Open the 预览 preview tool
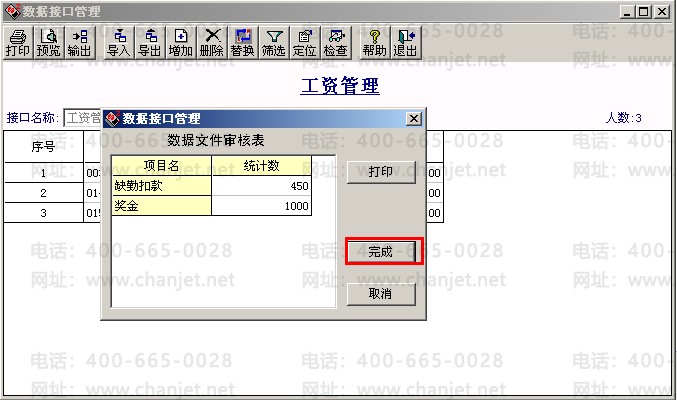The height and width of the screenshot is (400, 677). [48, 42]
